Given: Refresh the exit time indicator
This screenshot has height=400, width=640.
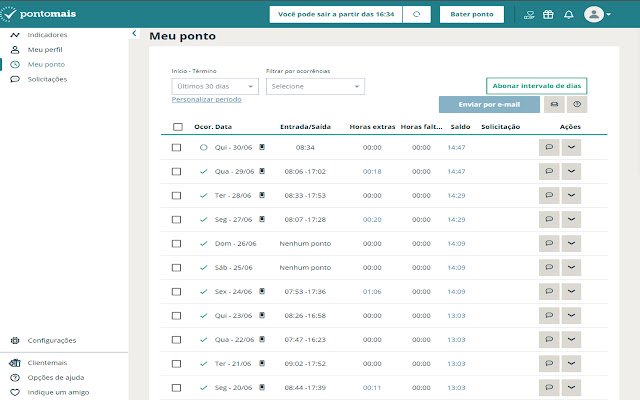Looking at the screenshot, I should point(416,14).
